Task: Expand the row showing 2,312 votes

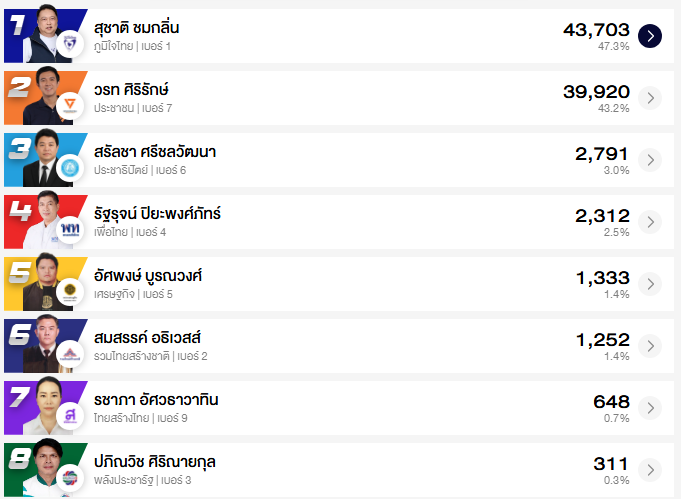Action: tap(649, 222)
